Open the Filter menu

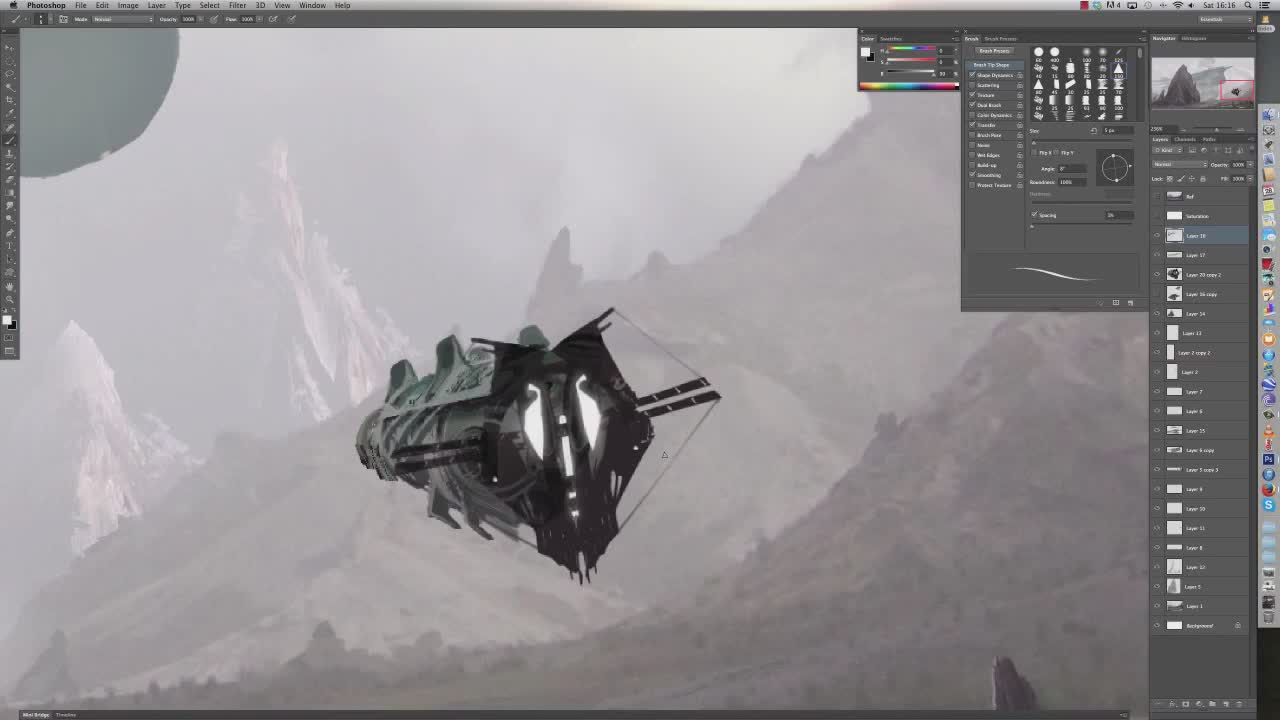pos(237,5)
